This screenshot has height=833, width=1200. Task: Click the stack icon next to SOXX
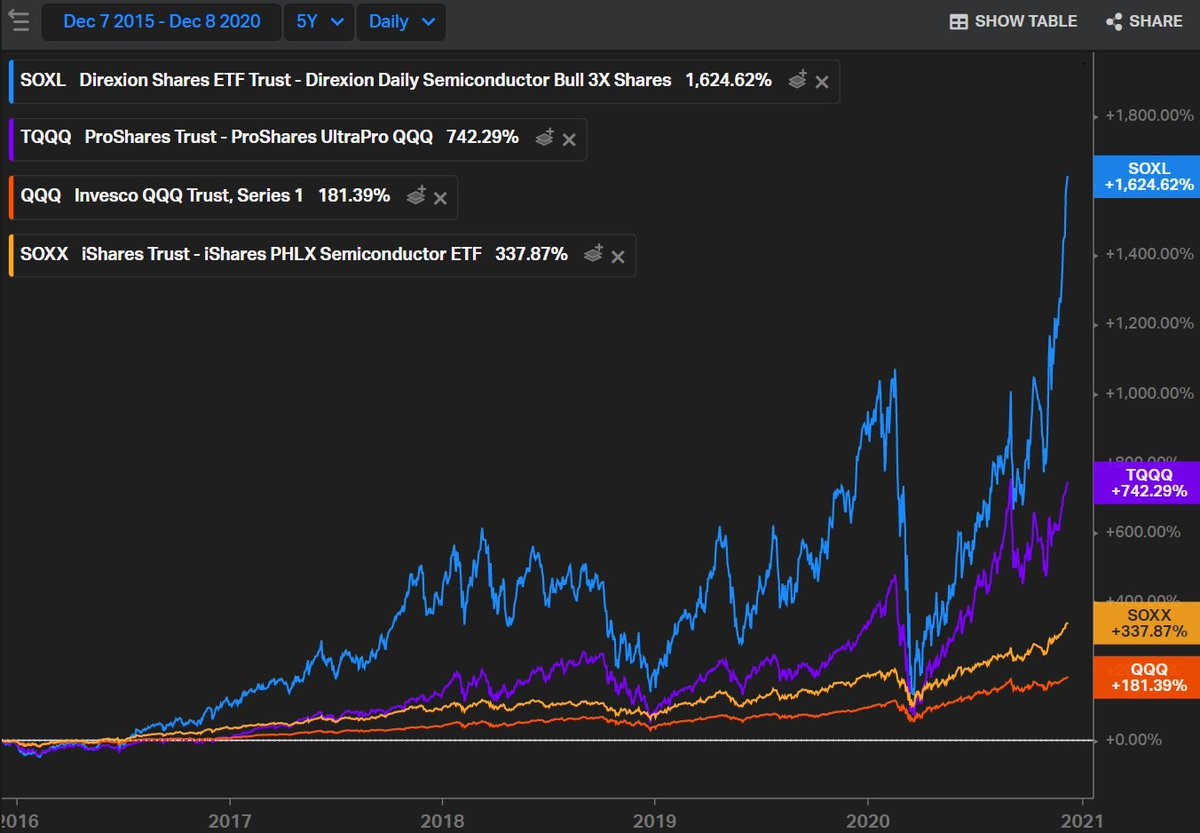tap(593, 254)
